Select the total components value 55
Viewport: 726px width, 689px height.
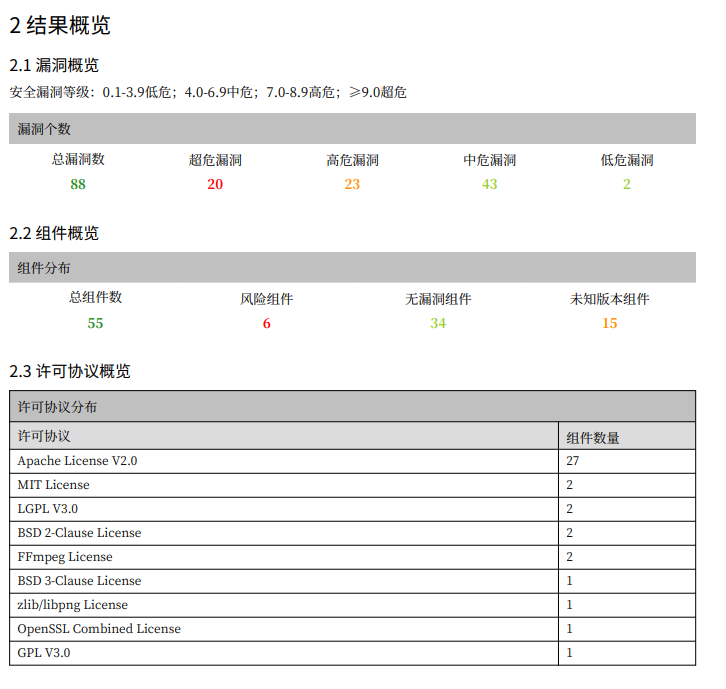[x=95, y=323]
